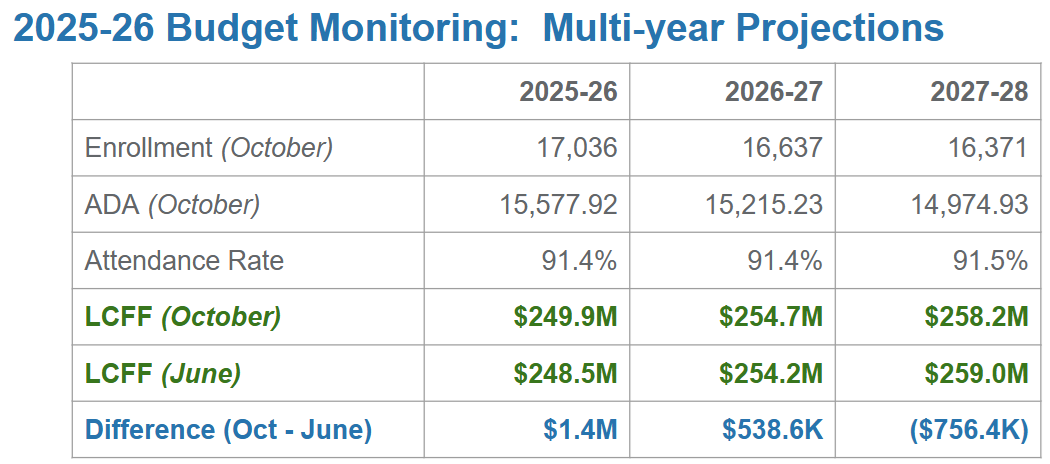Select the ($756.4K) difference cell

[x=968, y=430]
